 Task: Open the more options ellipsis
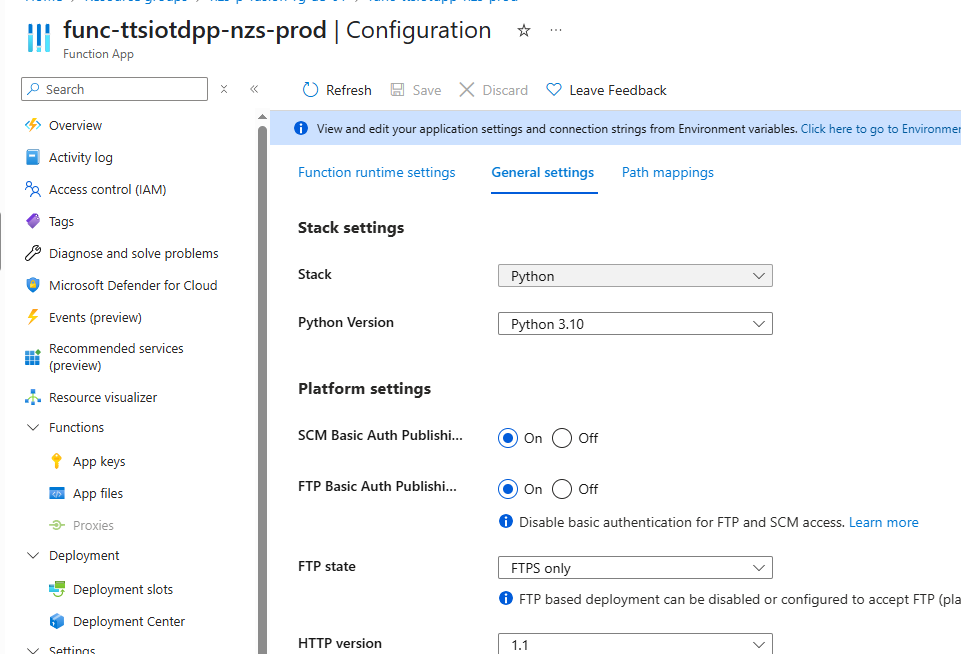(x=556, y=30)
